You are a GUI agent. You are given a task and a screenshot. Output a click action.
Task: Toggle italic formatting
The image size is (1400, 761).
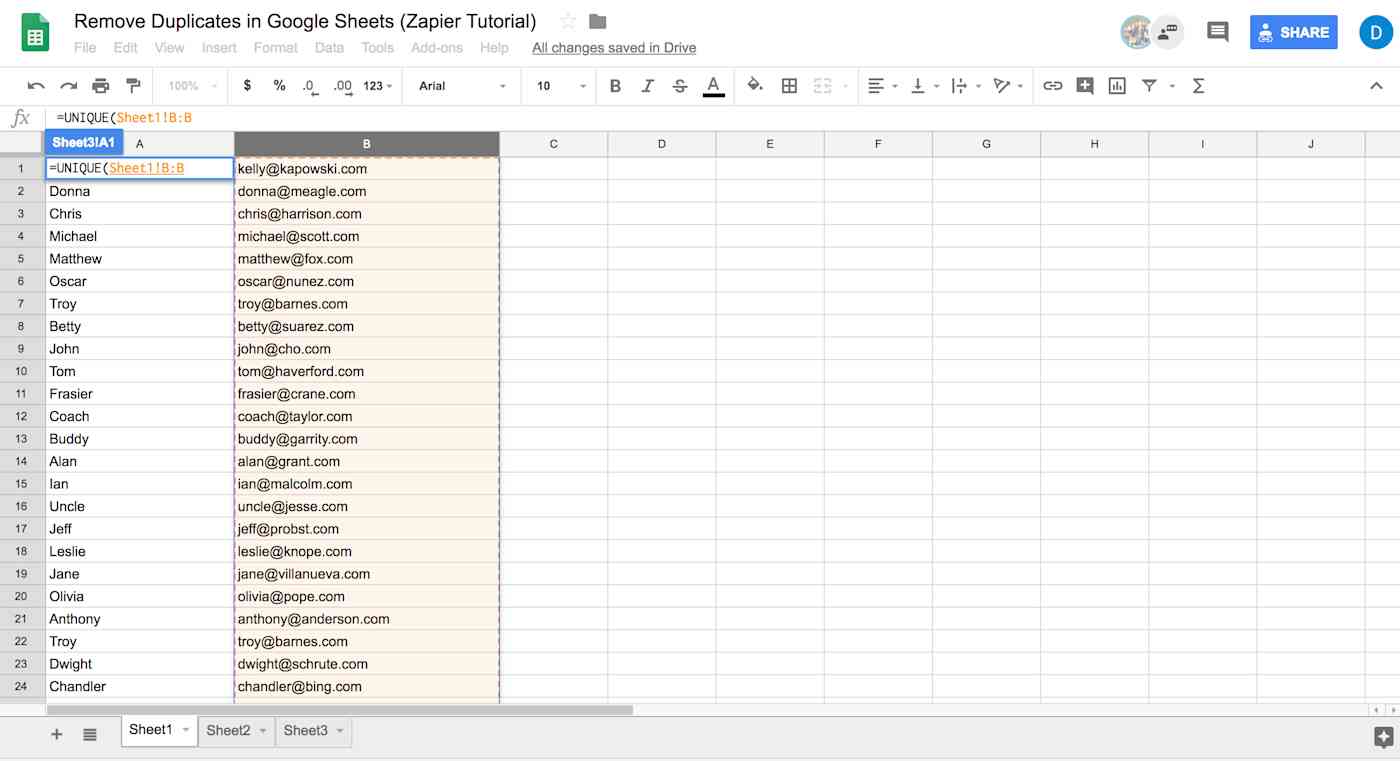(647, 86)
